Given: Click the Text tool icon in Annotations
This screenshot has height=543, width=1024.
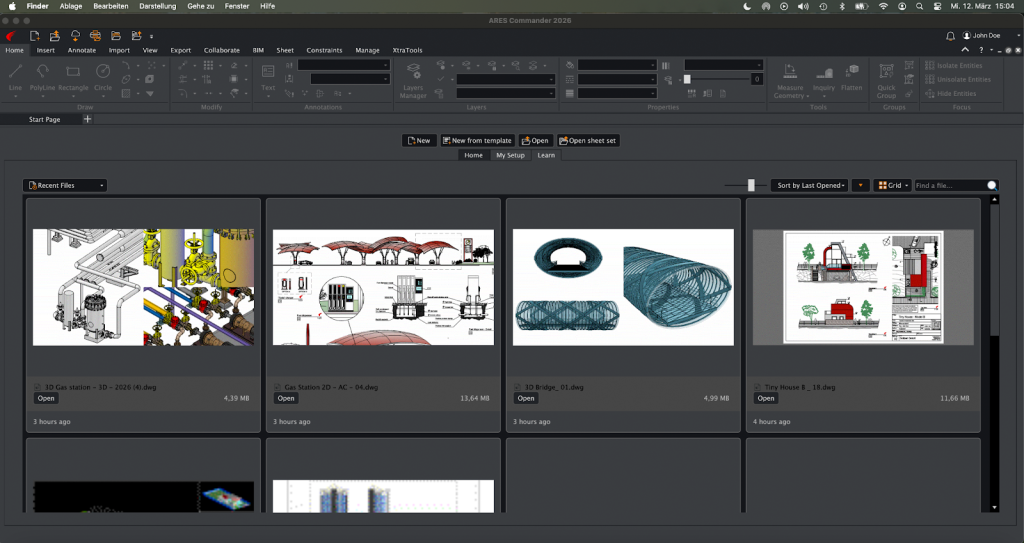Looking at the screenshot, I should pyautogui.click(x=268, y=71).
